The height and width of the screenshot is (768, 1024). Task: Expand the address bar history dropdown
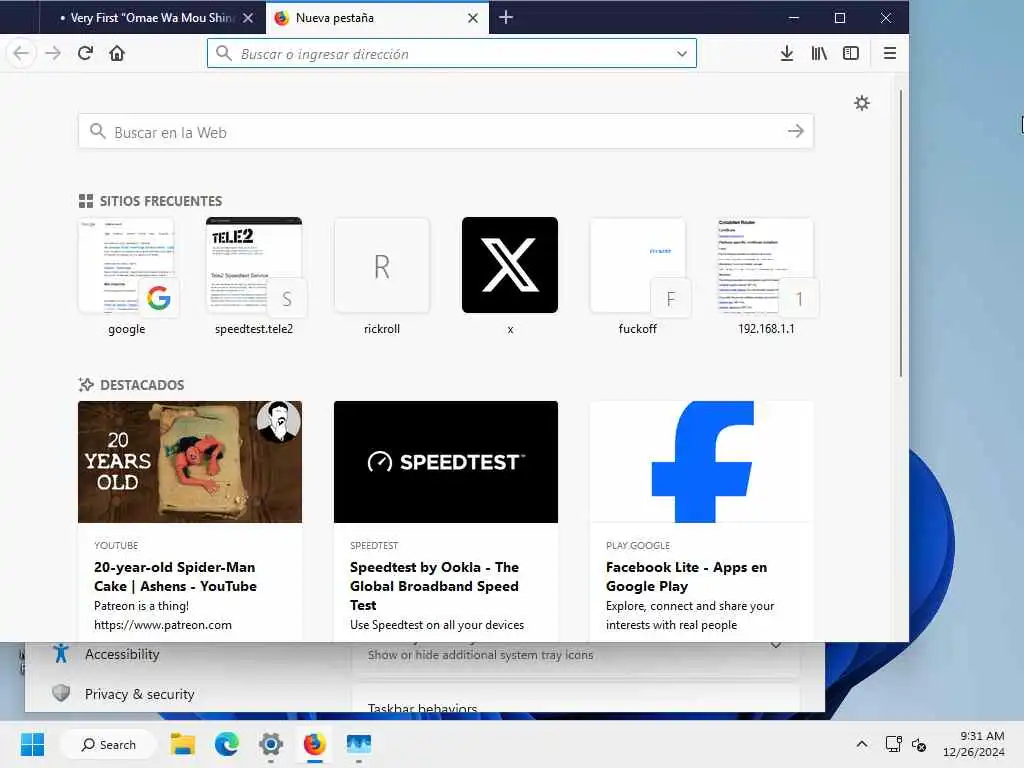click(x=682, y=54)
